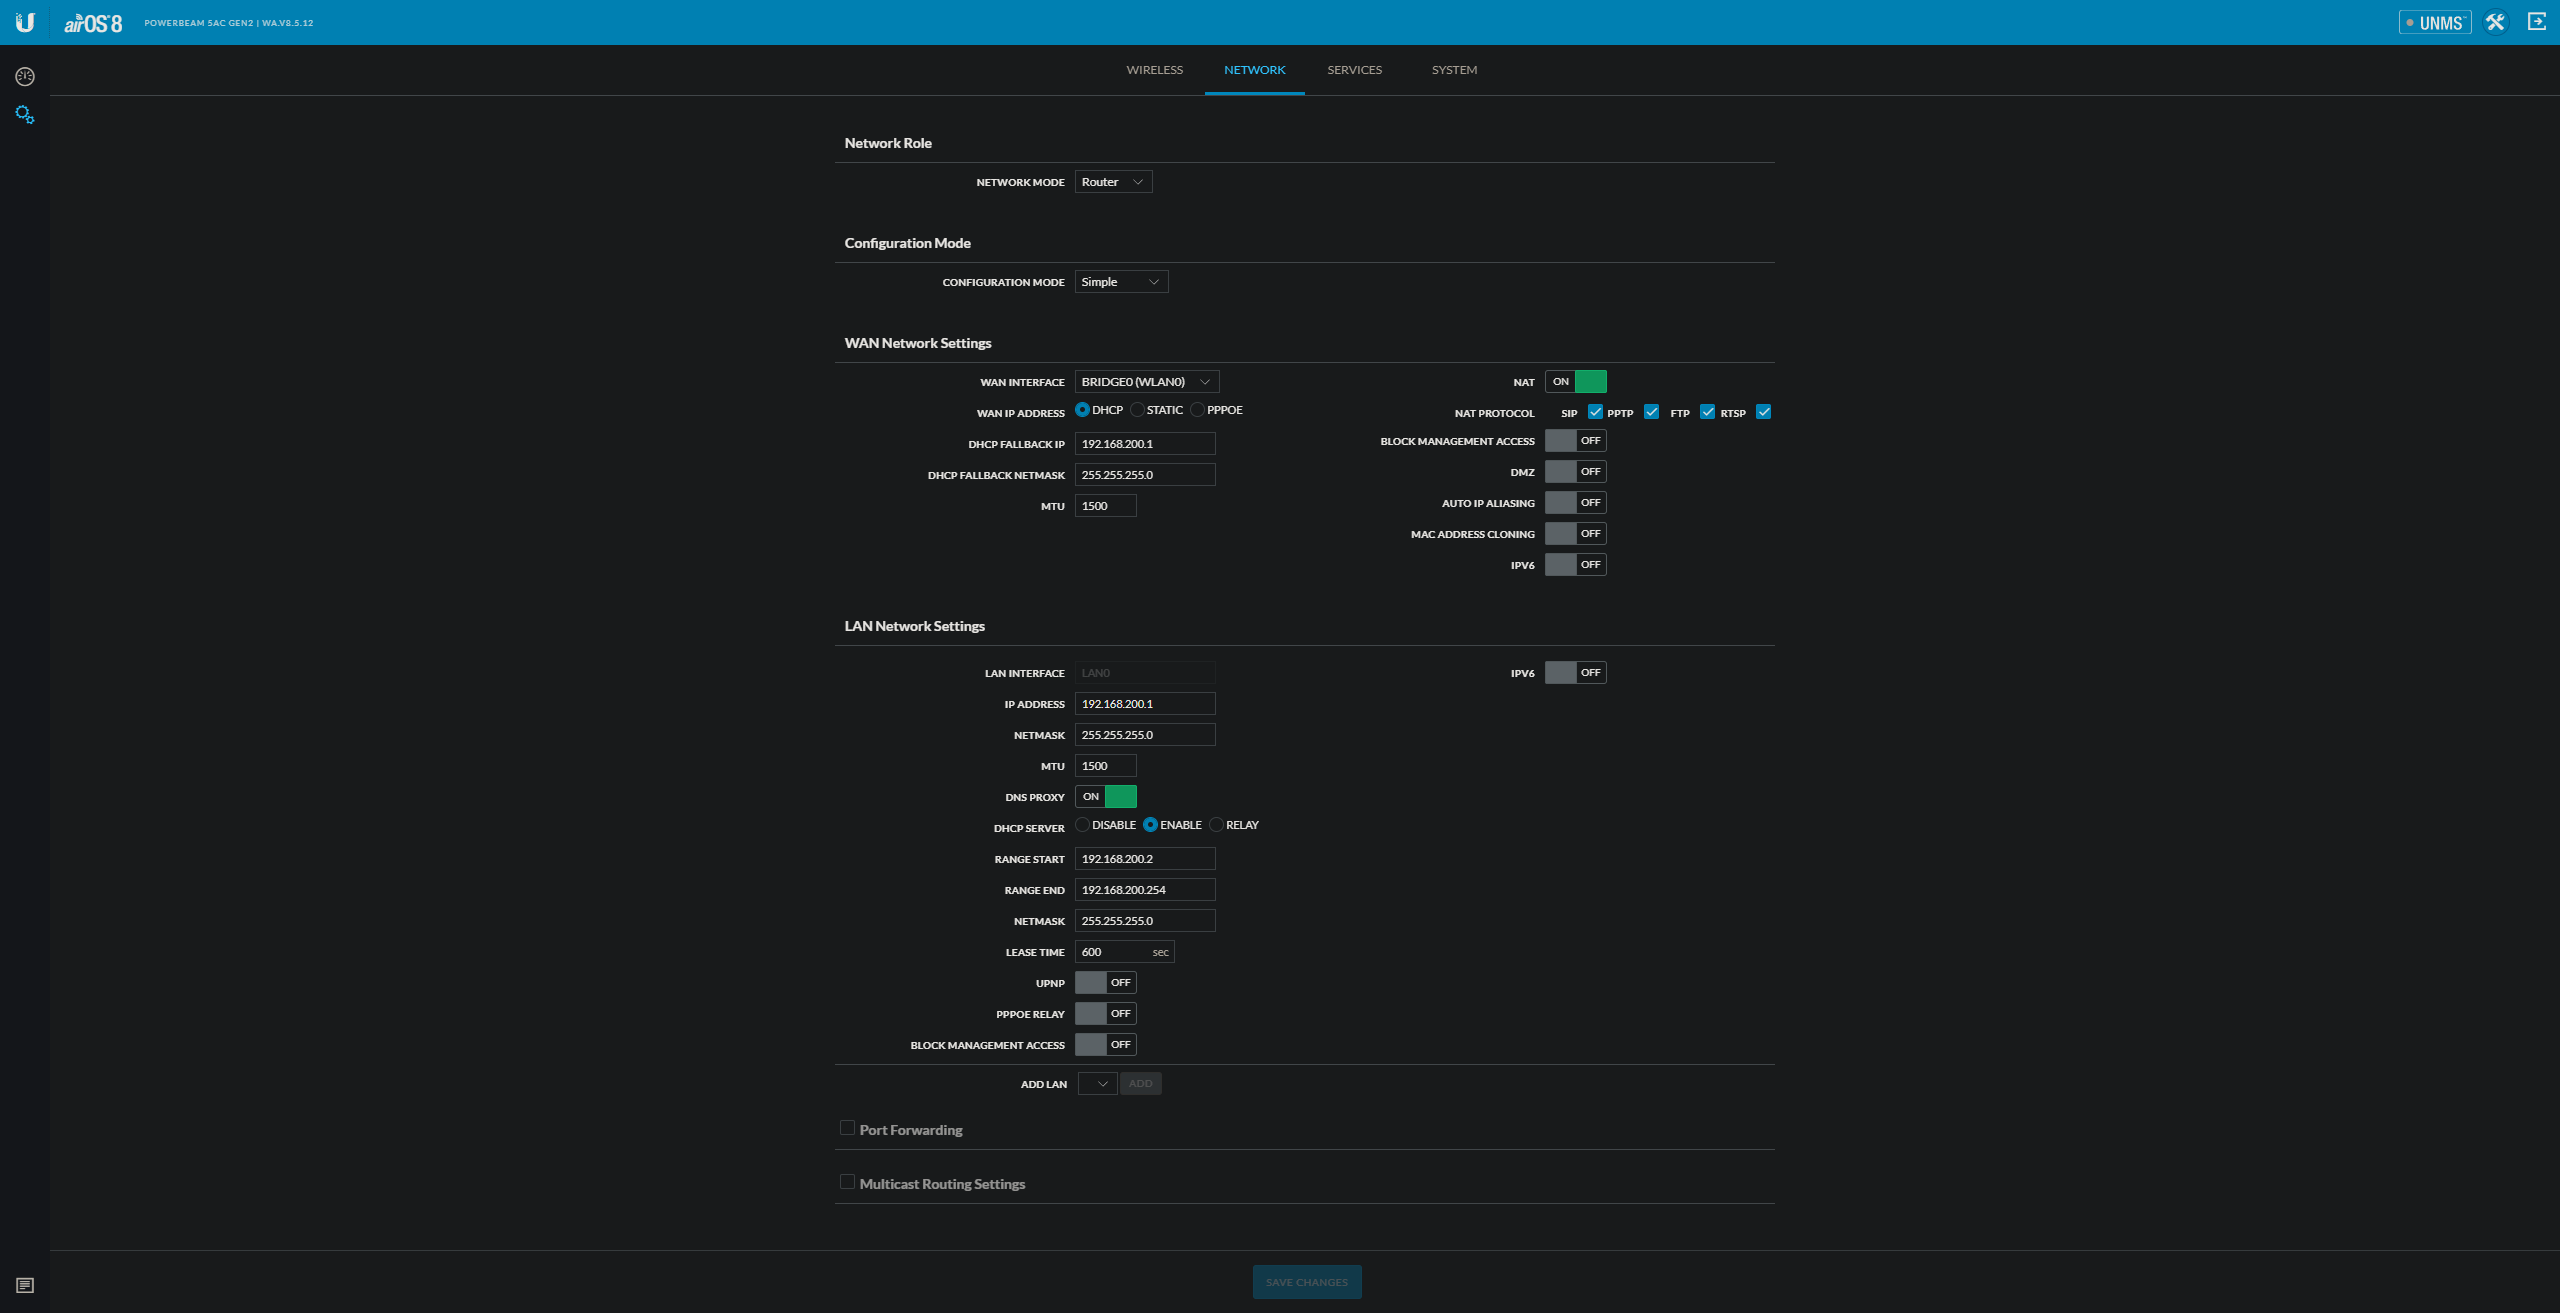Screen dimensions: 2560x1313
Task: Click the Ubiquiti logo icon
Action: click(25, 22)
